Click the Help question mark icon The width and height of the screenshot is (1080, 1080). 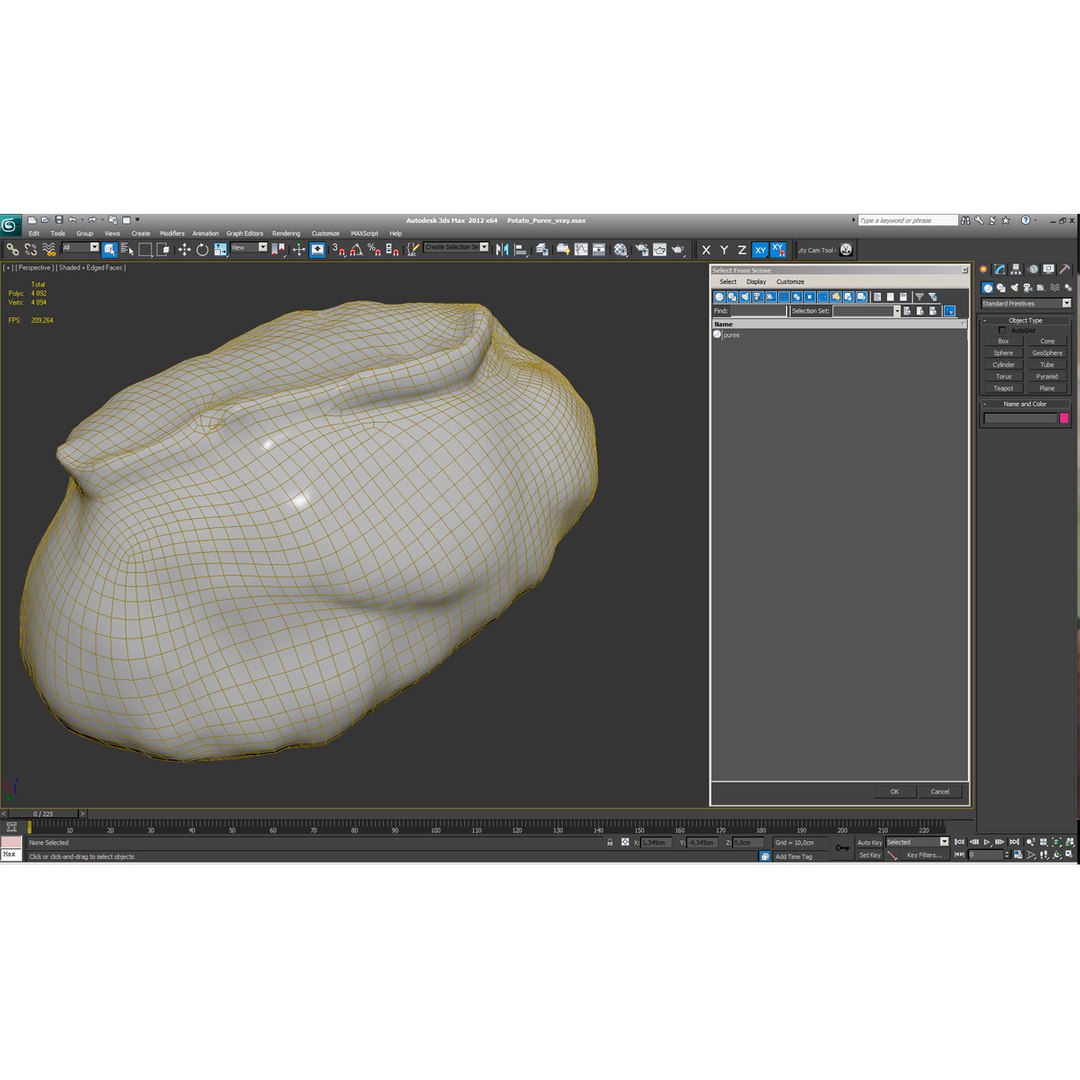point(1025,220)
